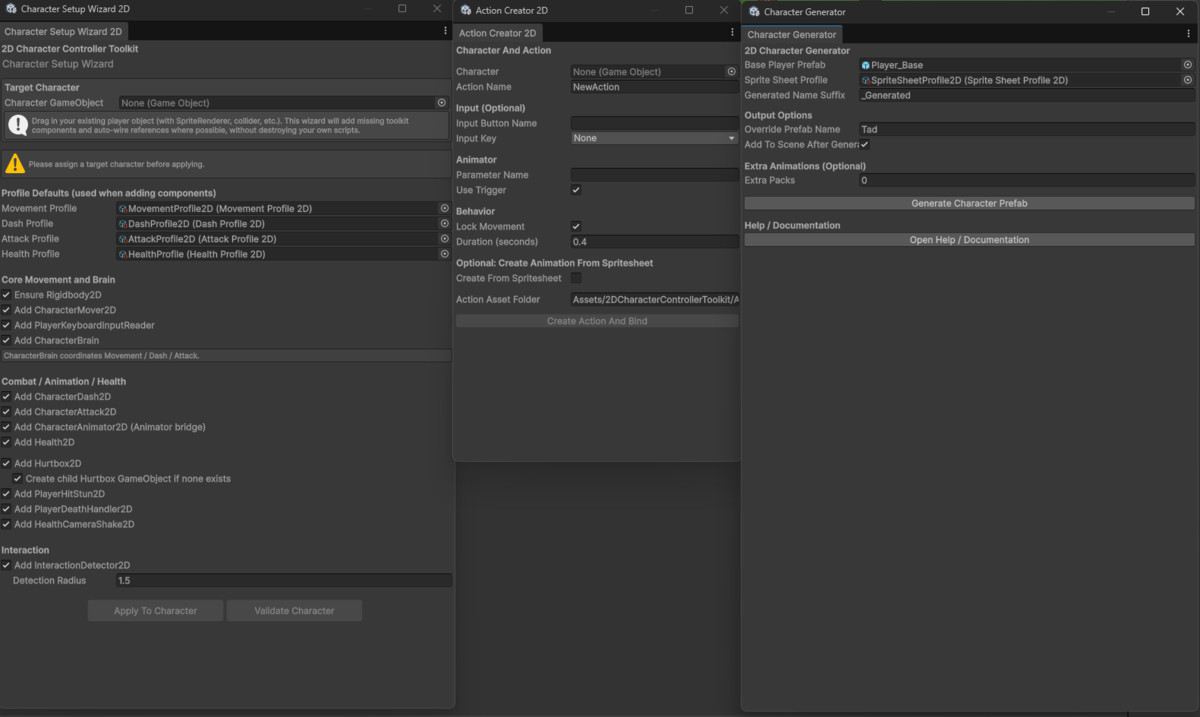The width and height of the screenshot is (1200, 717).
Task: Click the Action Name field containing NewAction
Action: pyautogui.click(x=654, y=87)
